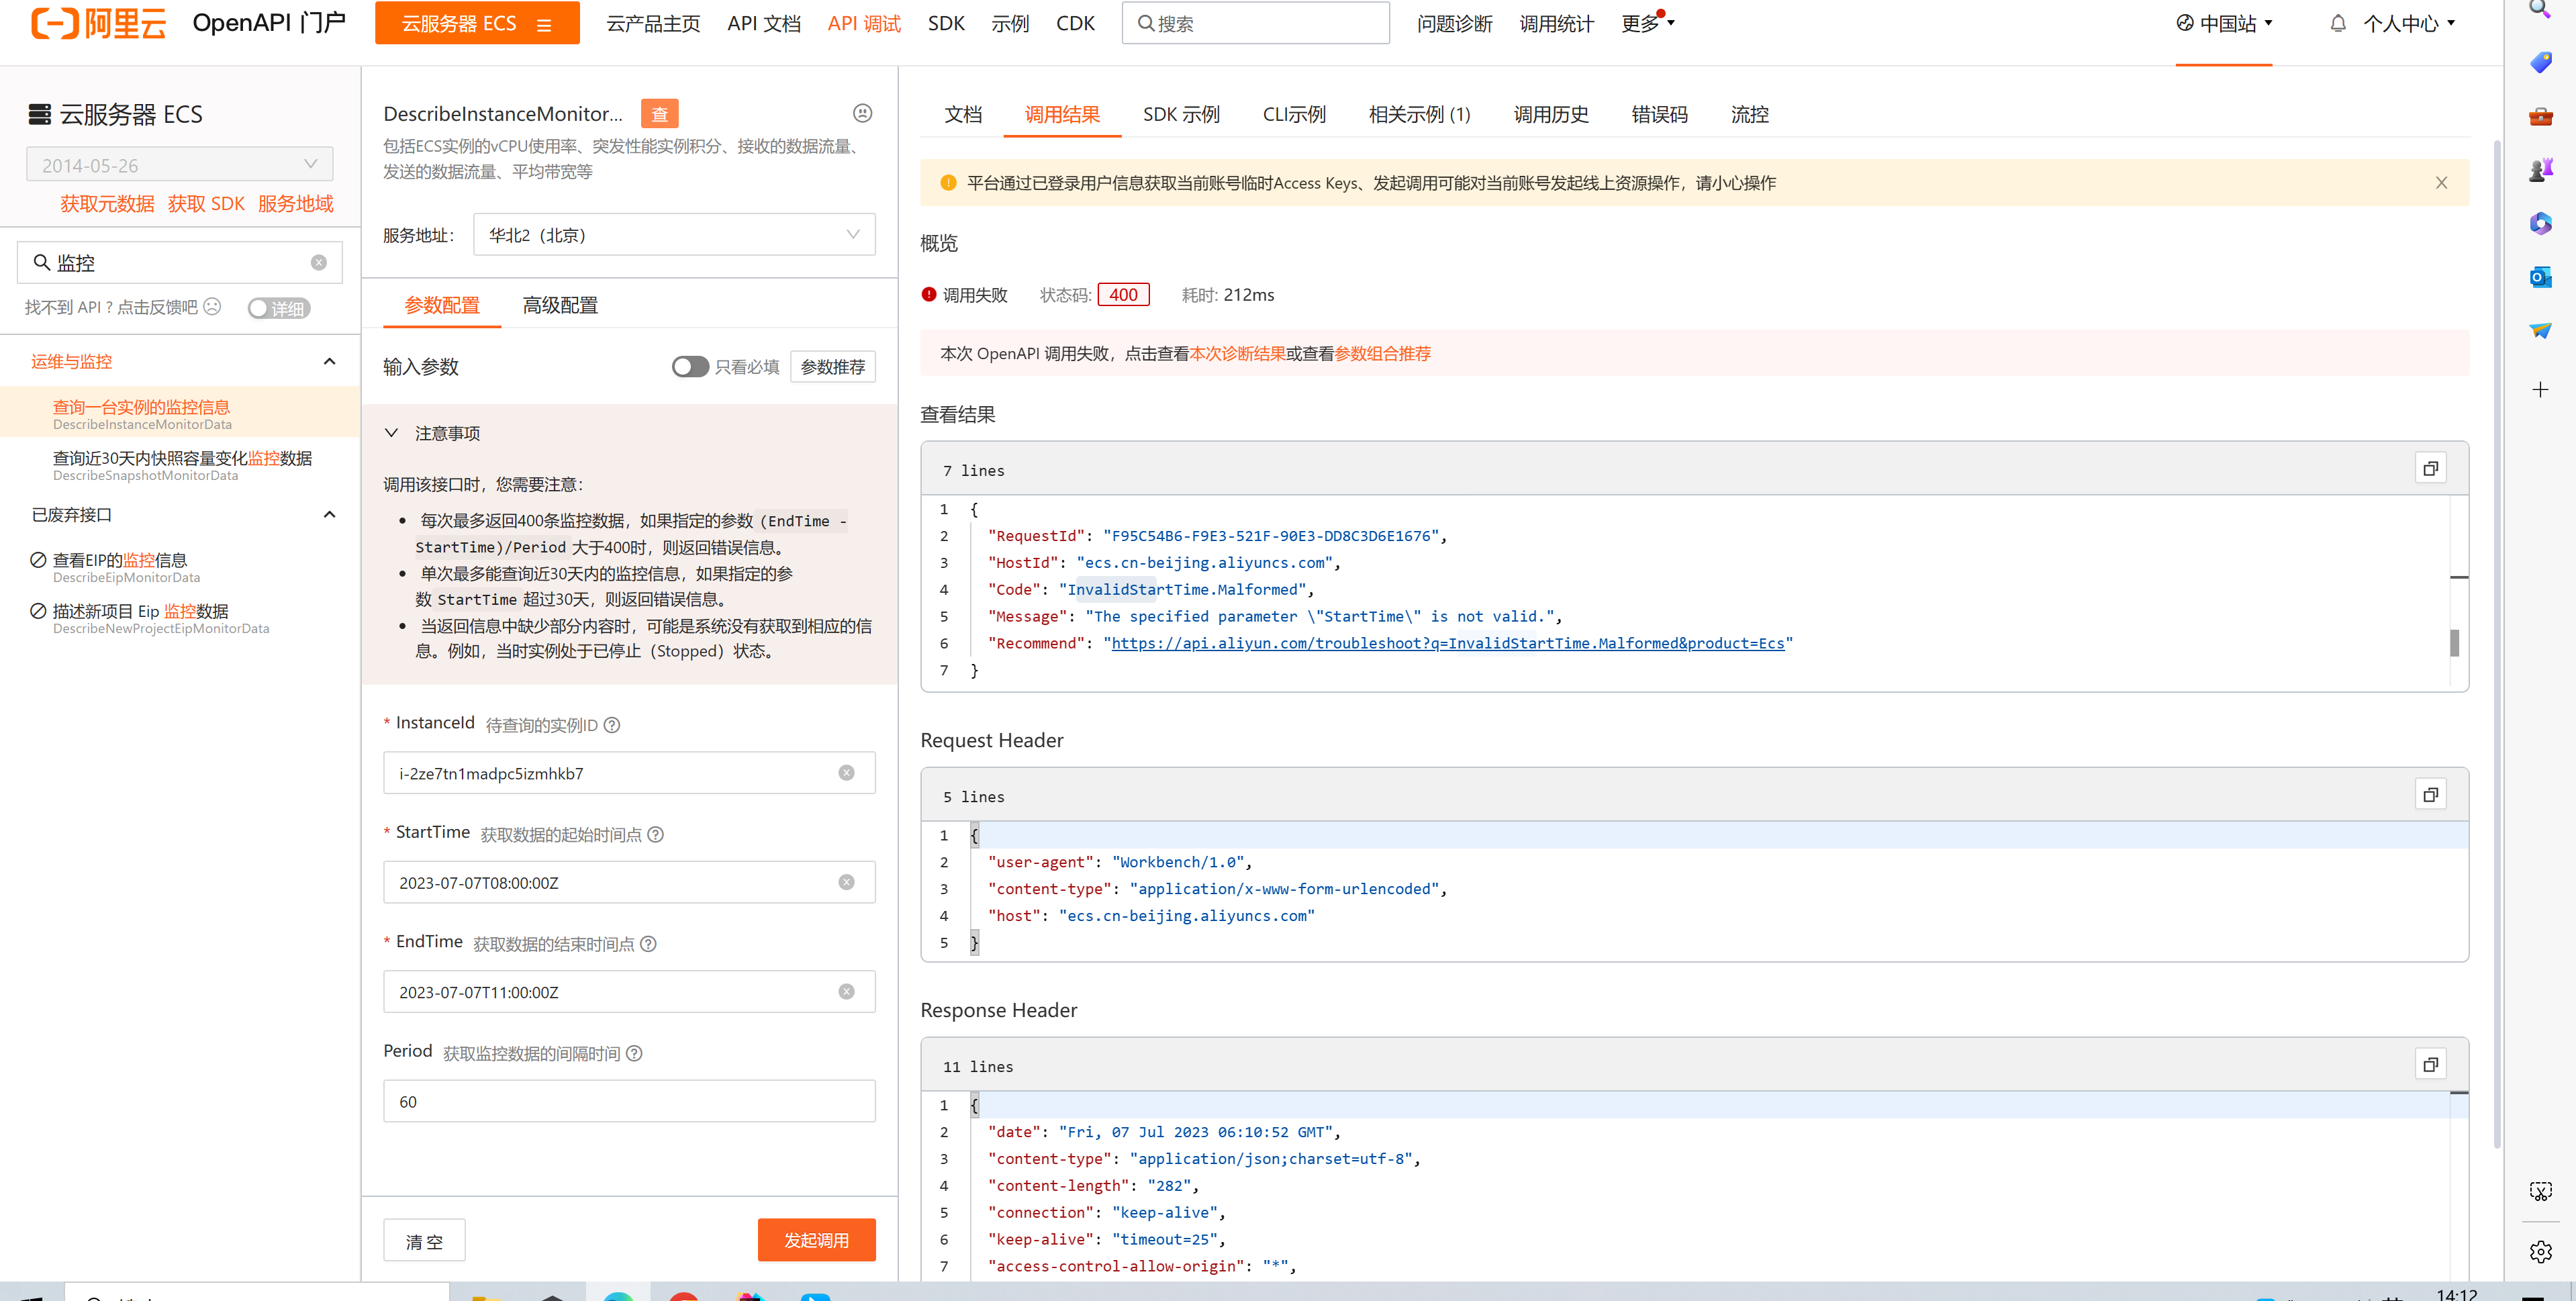Switch to the 错误码 tab
Screen dimensions: 2576x1301
click(1659, 114)
